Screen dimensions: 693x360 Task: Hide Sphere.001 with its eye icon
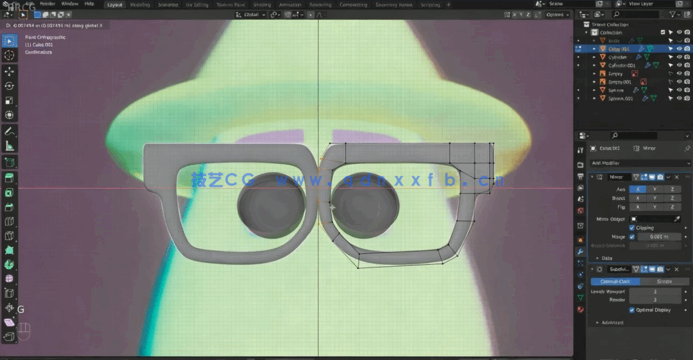680,99
